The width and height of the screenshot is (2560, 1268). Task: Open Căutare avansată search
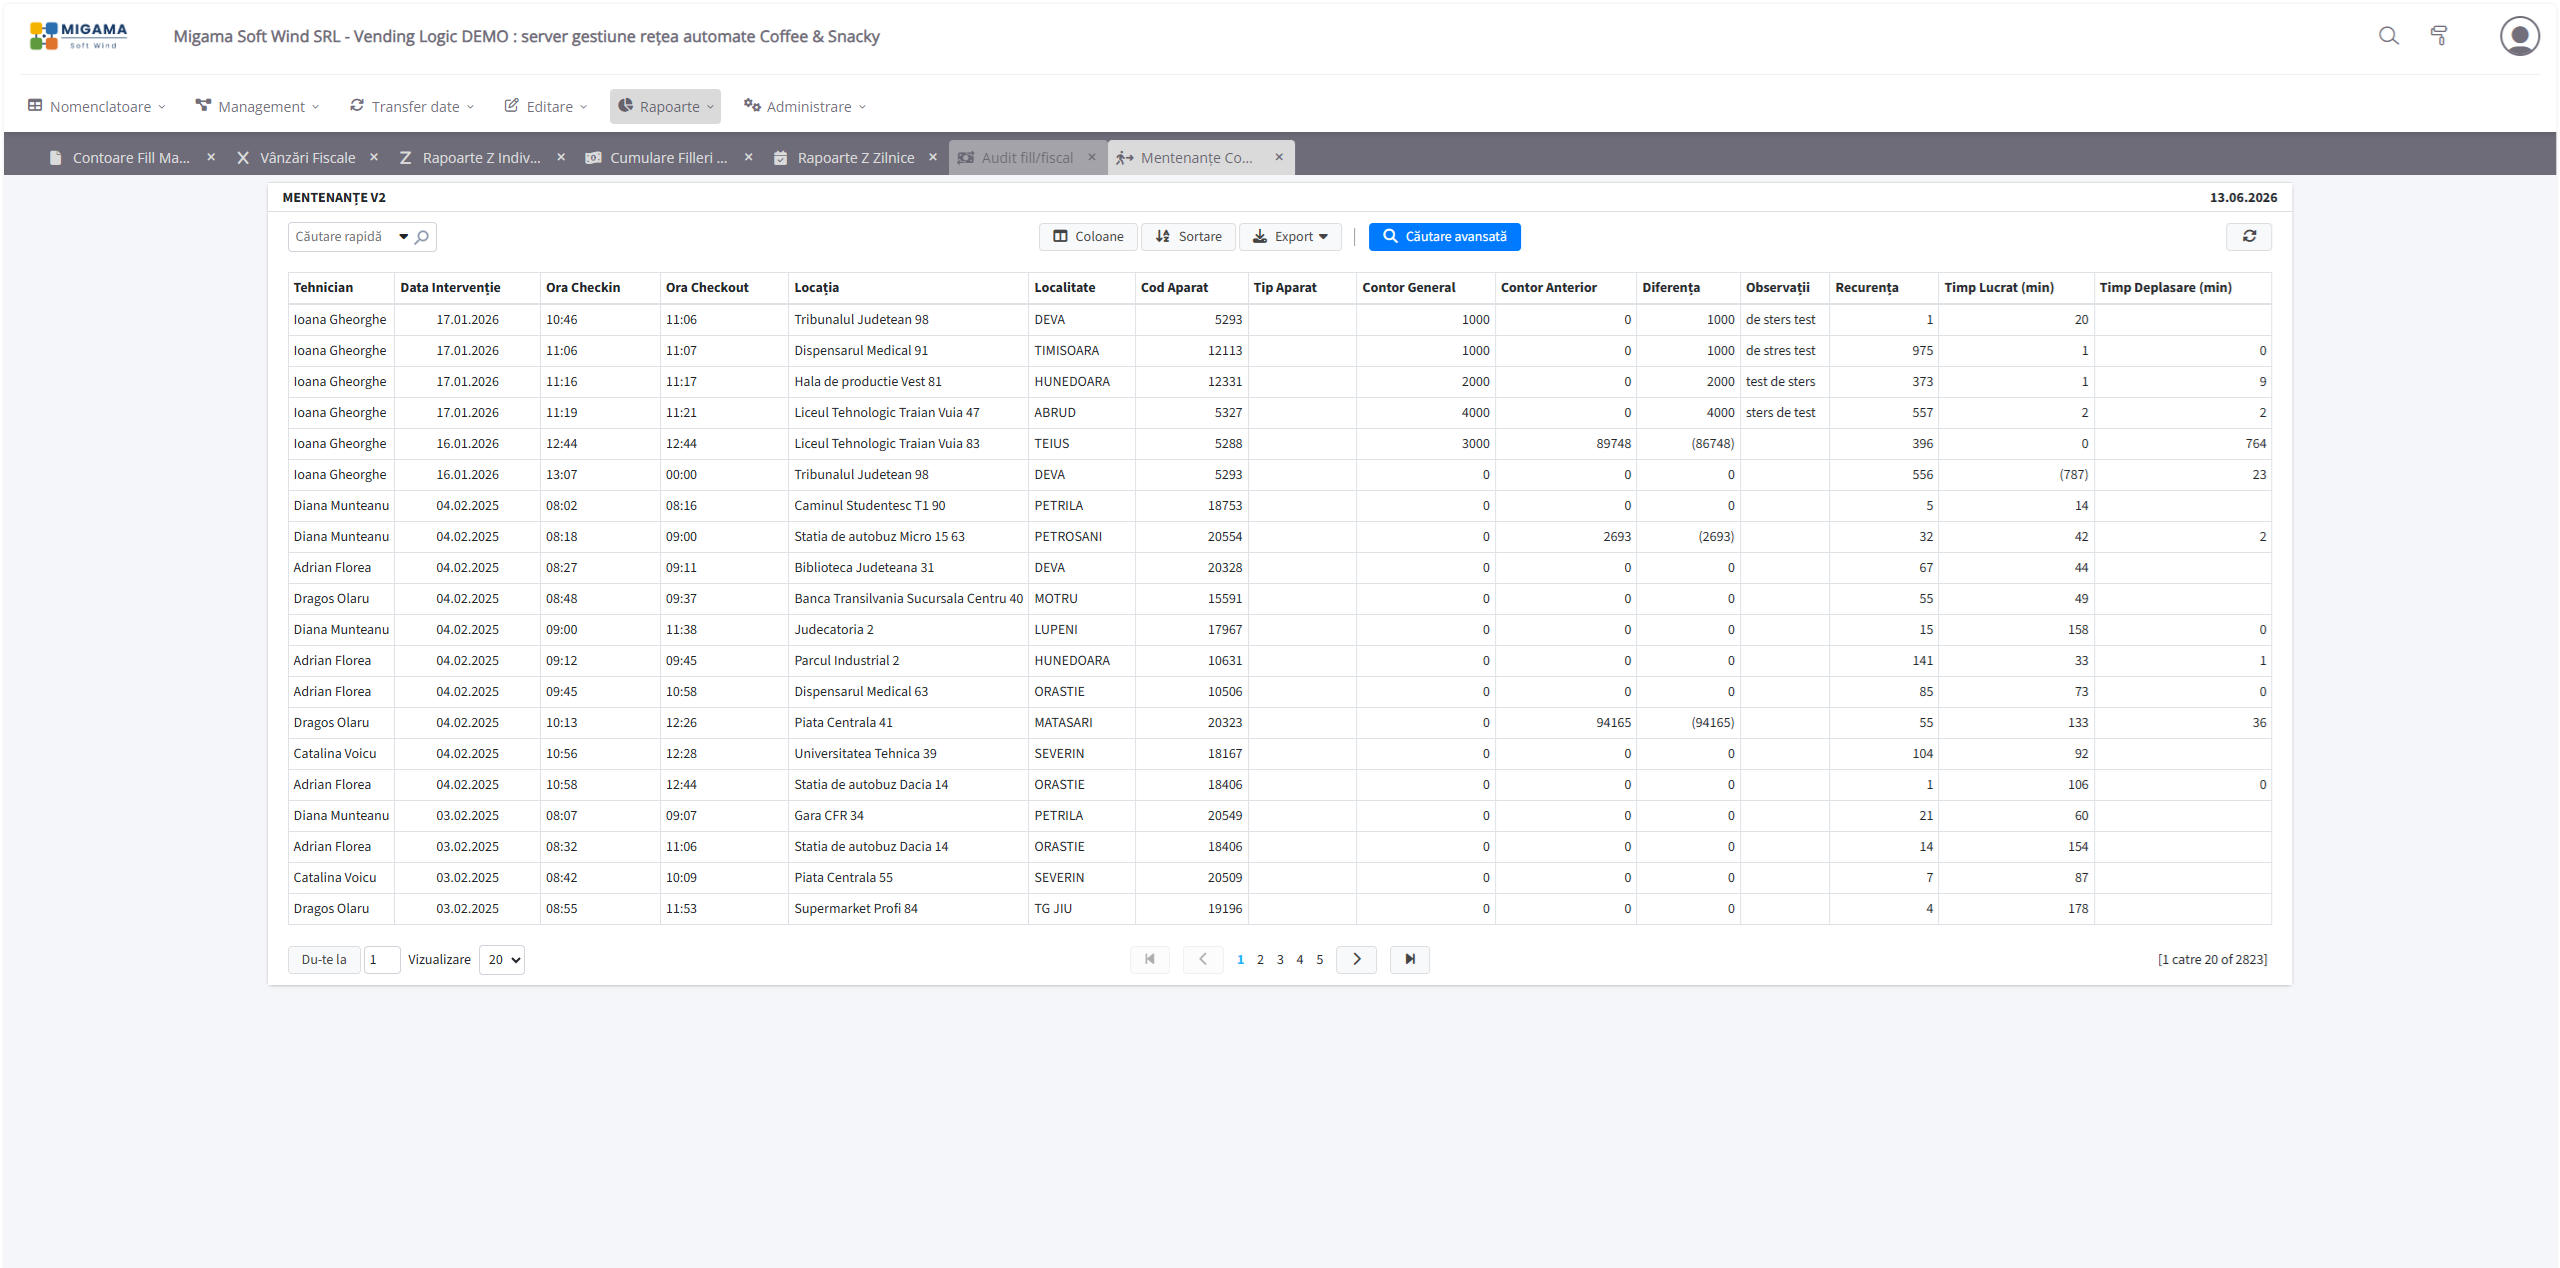pyautogui.click(x=1445, y=237)
